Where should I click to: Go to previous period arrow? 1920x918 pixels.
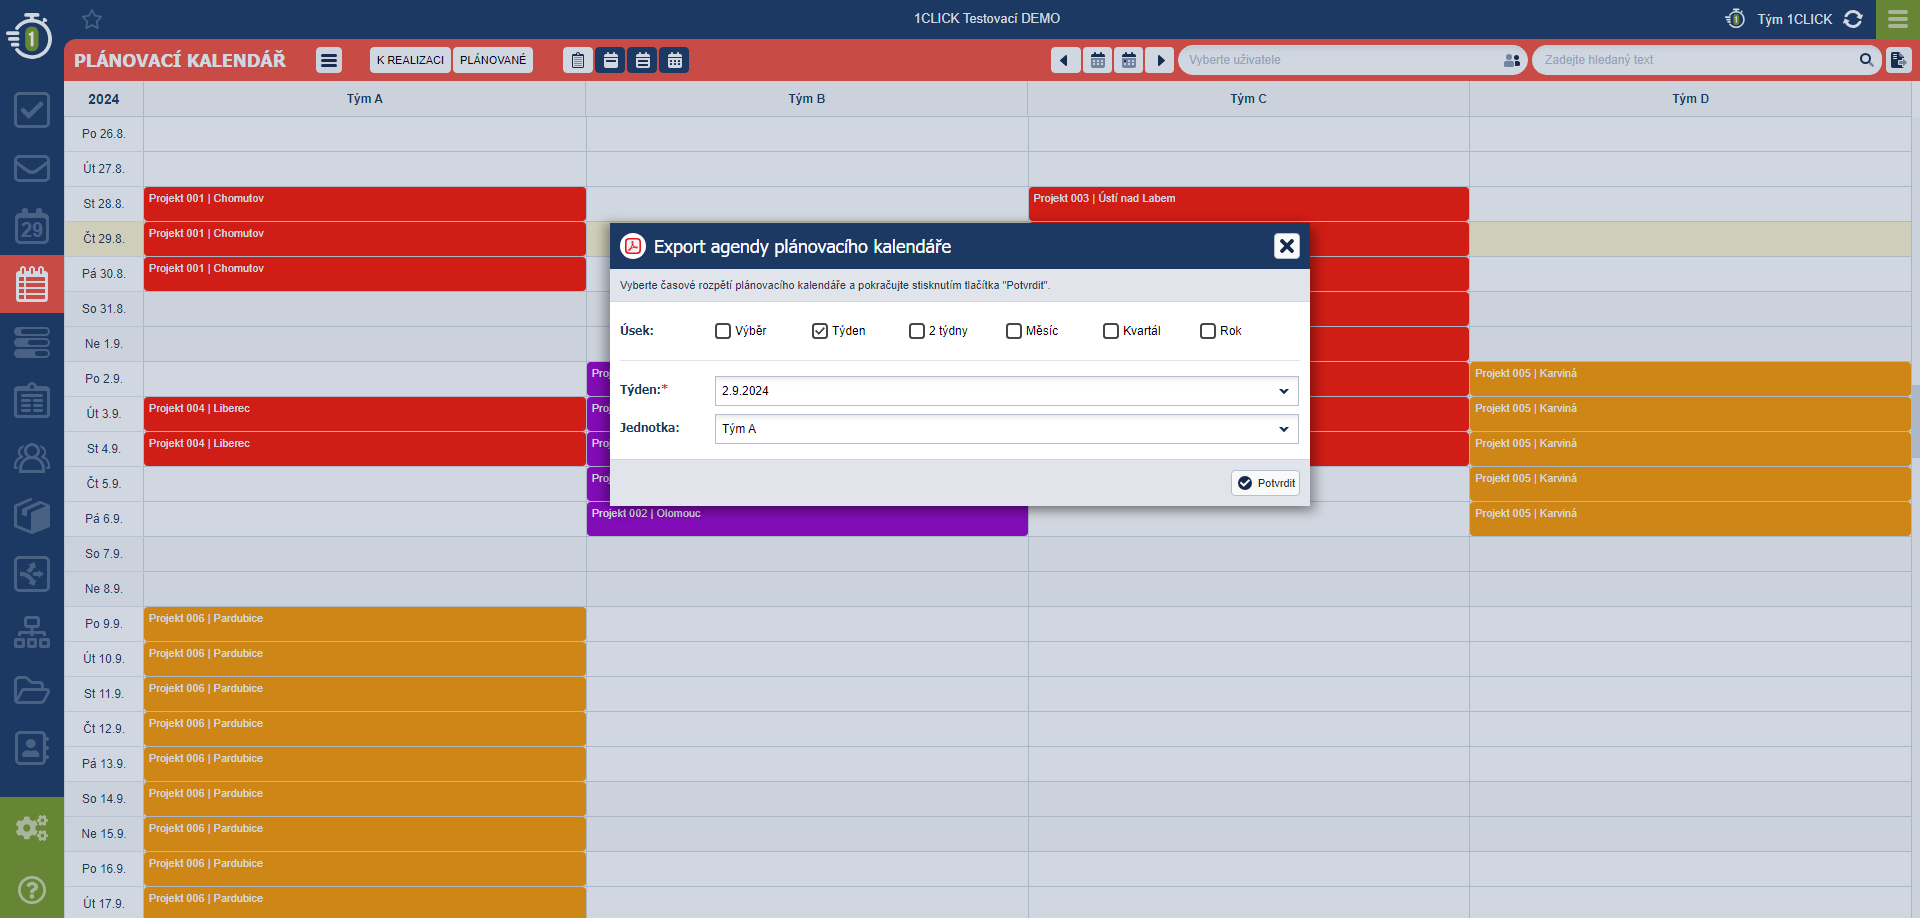1065,60
